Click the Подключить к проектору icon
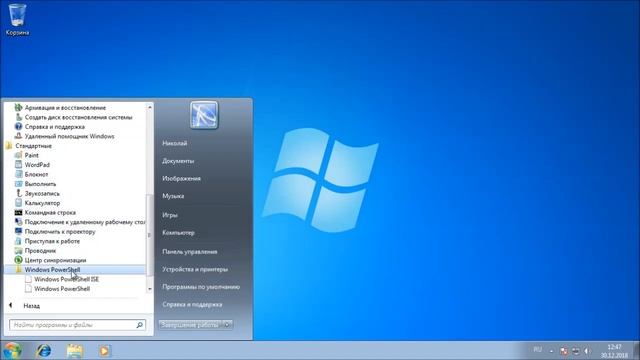The image size is (640, 360). [x=18, y=231]
